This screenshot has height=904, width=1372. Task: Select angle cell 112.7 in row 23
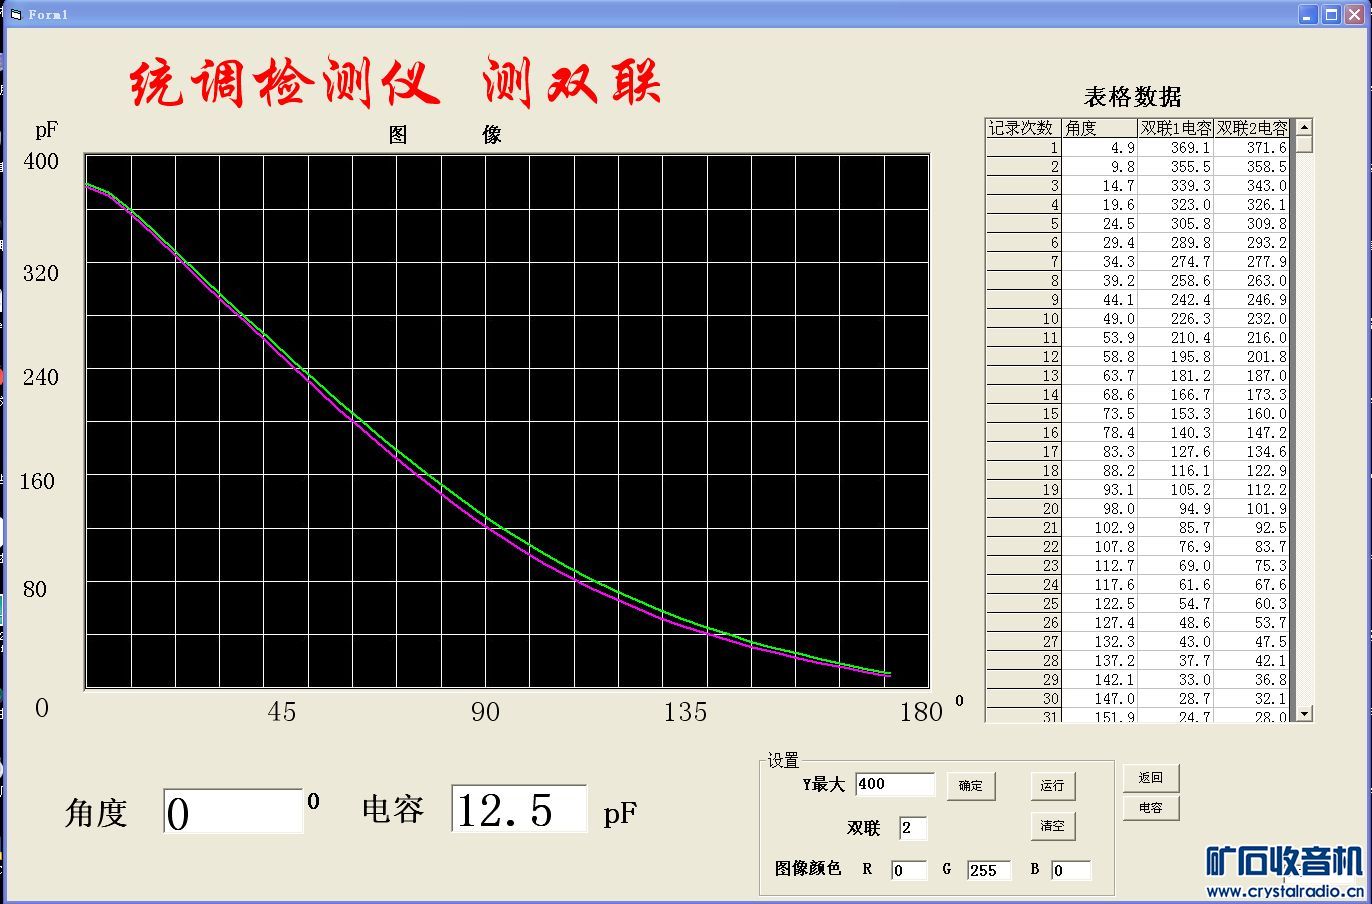[x=1099, y=566]
